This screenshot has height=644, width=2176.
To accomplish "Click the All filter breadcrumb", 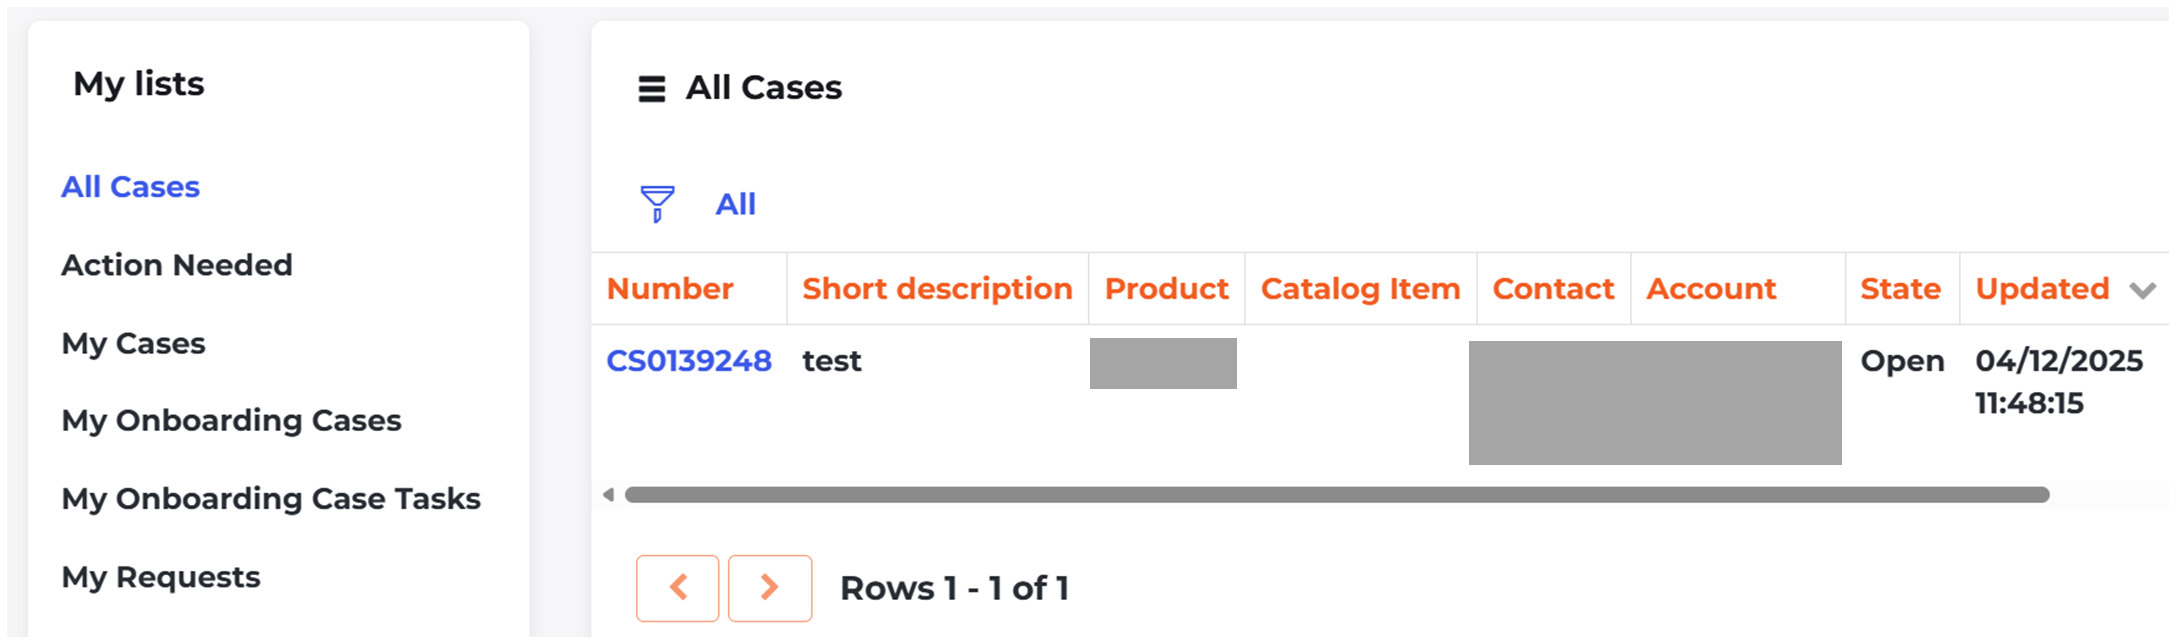I will [735, 204].
